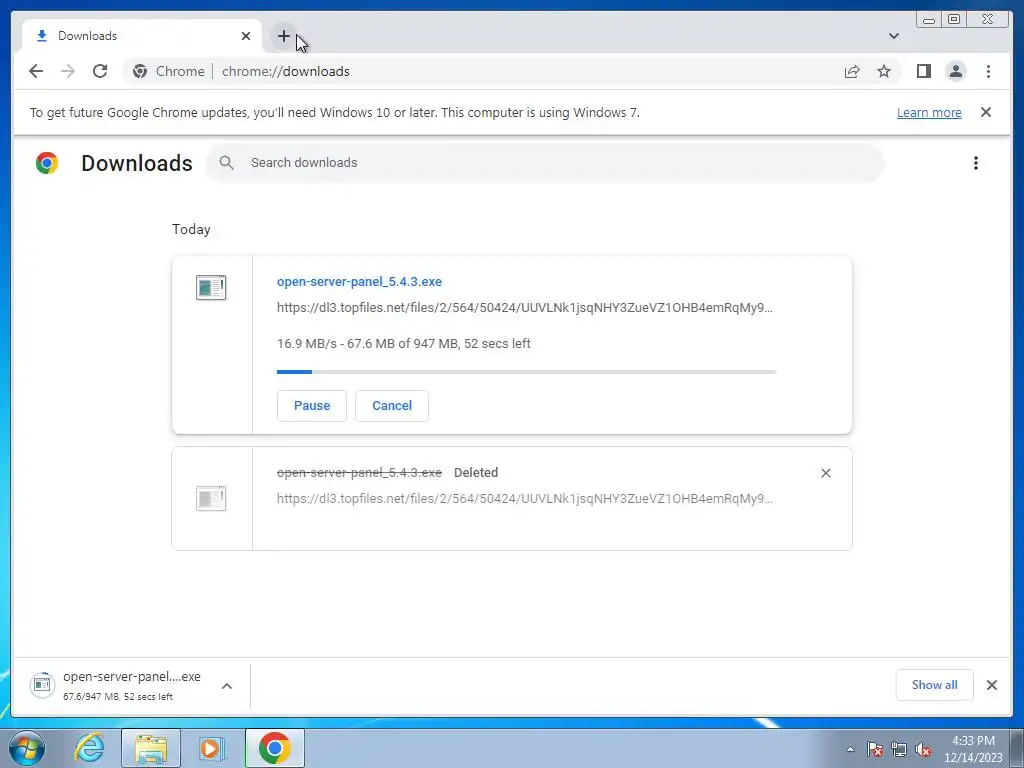Click the forward navigation arrow

(68, 71)
